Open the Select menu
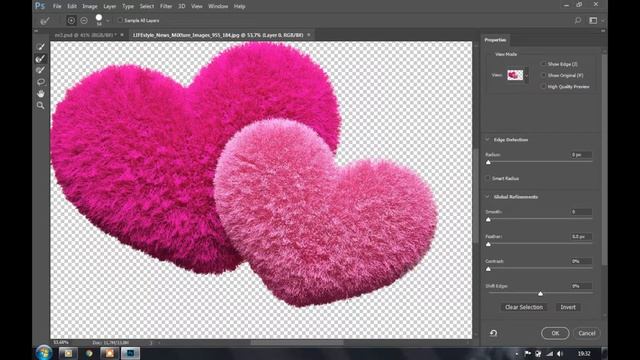The image size is (640, 360). pyautogui.click(x=147, y=6)
